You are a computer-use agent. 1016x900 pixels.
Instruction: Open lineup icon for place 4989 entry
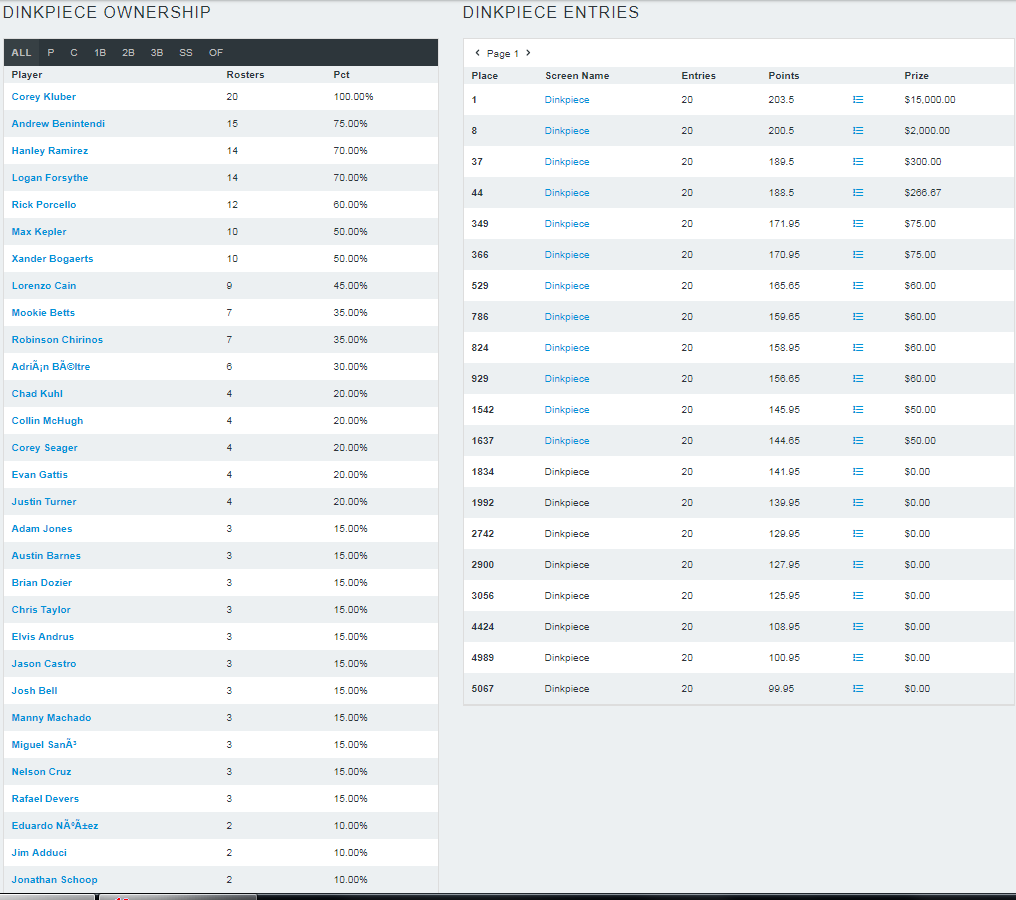858,658
